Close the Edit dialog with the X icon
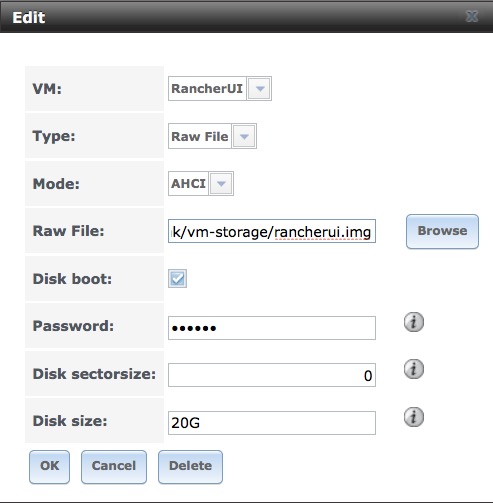Image resolution: width=493 pixels, height=503 pixels. point(472,16)
